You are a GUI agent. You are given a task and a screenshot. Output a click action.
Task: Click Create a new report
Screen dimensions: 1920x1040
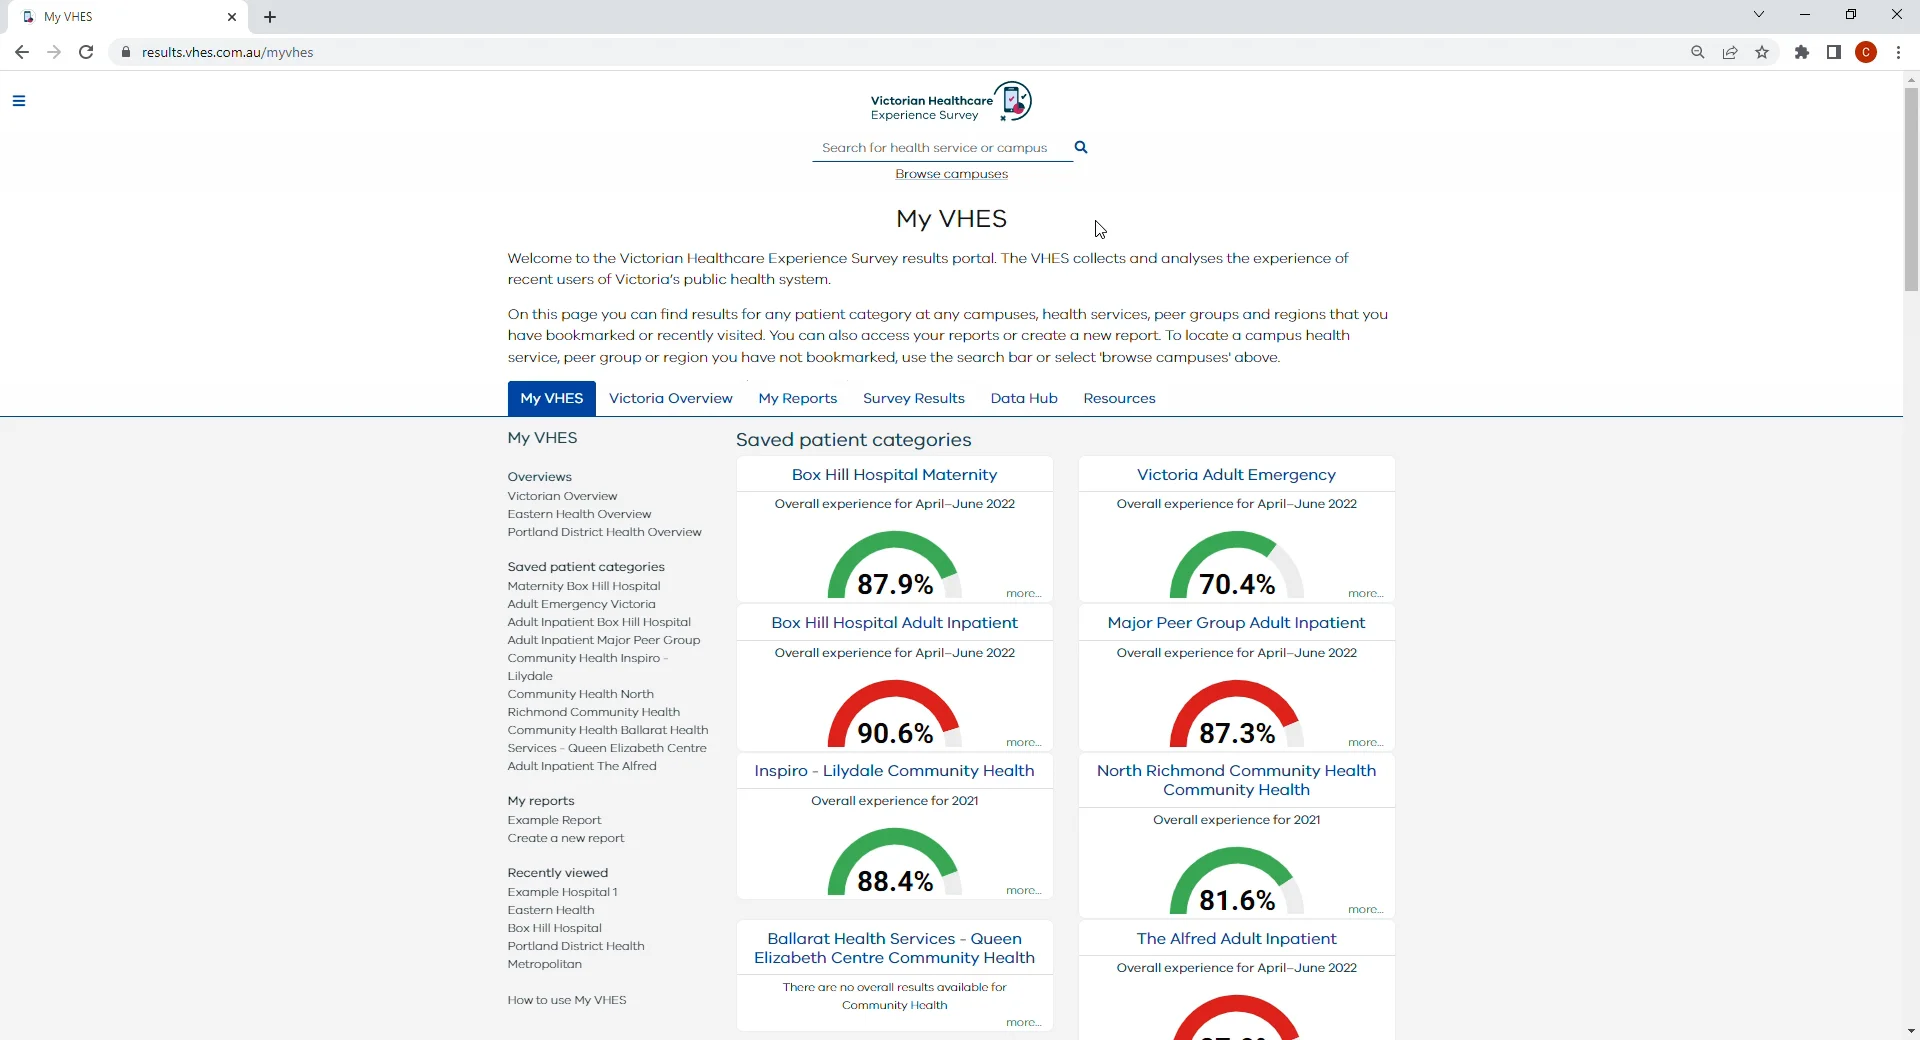pyautogui.click(x=566, y=838)
